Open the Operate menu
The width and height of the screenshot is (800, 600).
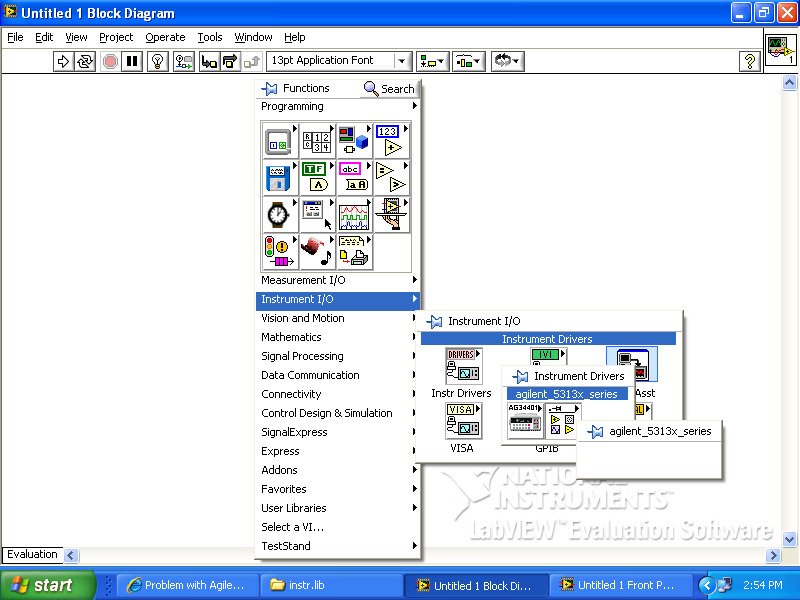tap(165, 37)
